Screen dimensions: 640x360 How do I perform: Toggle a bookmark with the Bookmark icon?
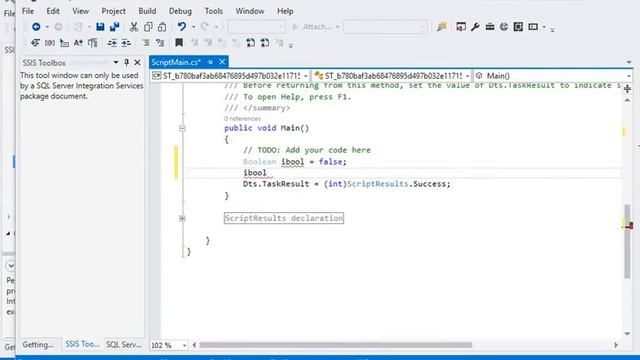[179, 42]
